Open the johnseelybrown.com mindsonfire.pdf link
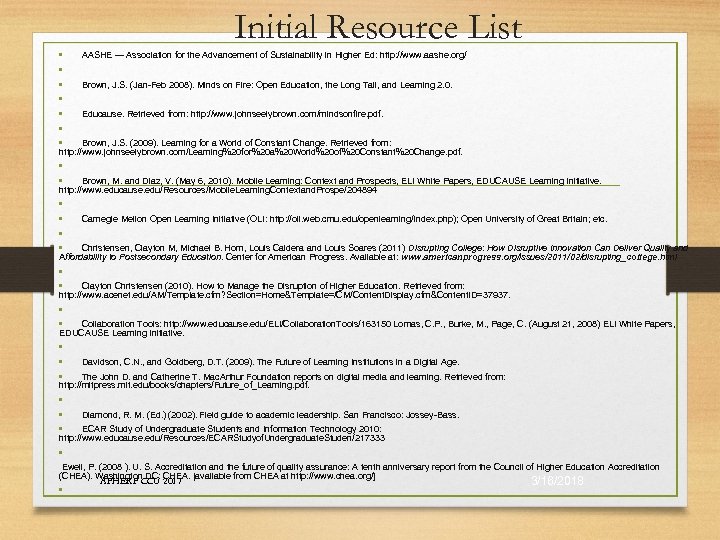720x540 pixels. pyautogui.click(x=287, y=114)
